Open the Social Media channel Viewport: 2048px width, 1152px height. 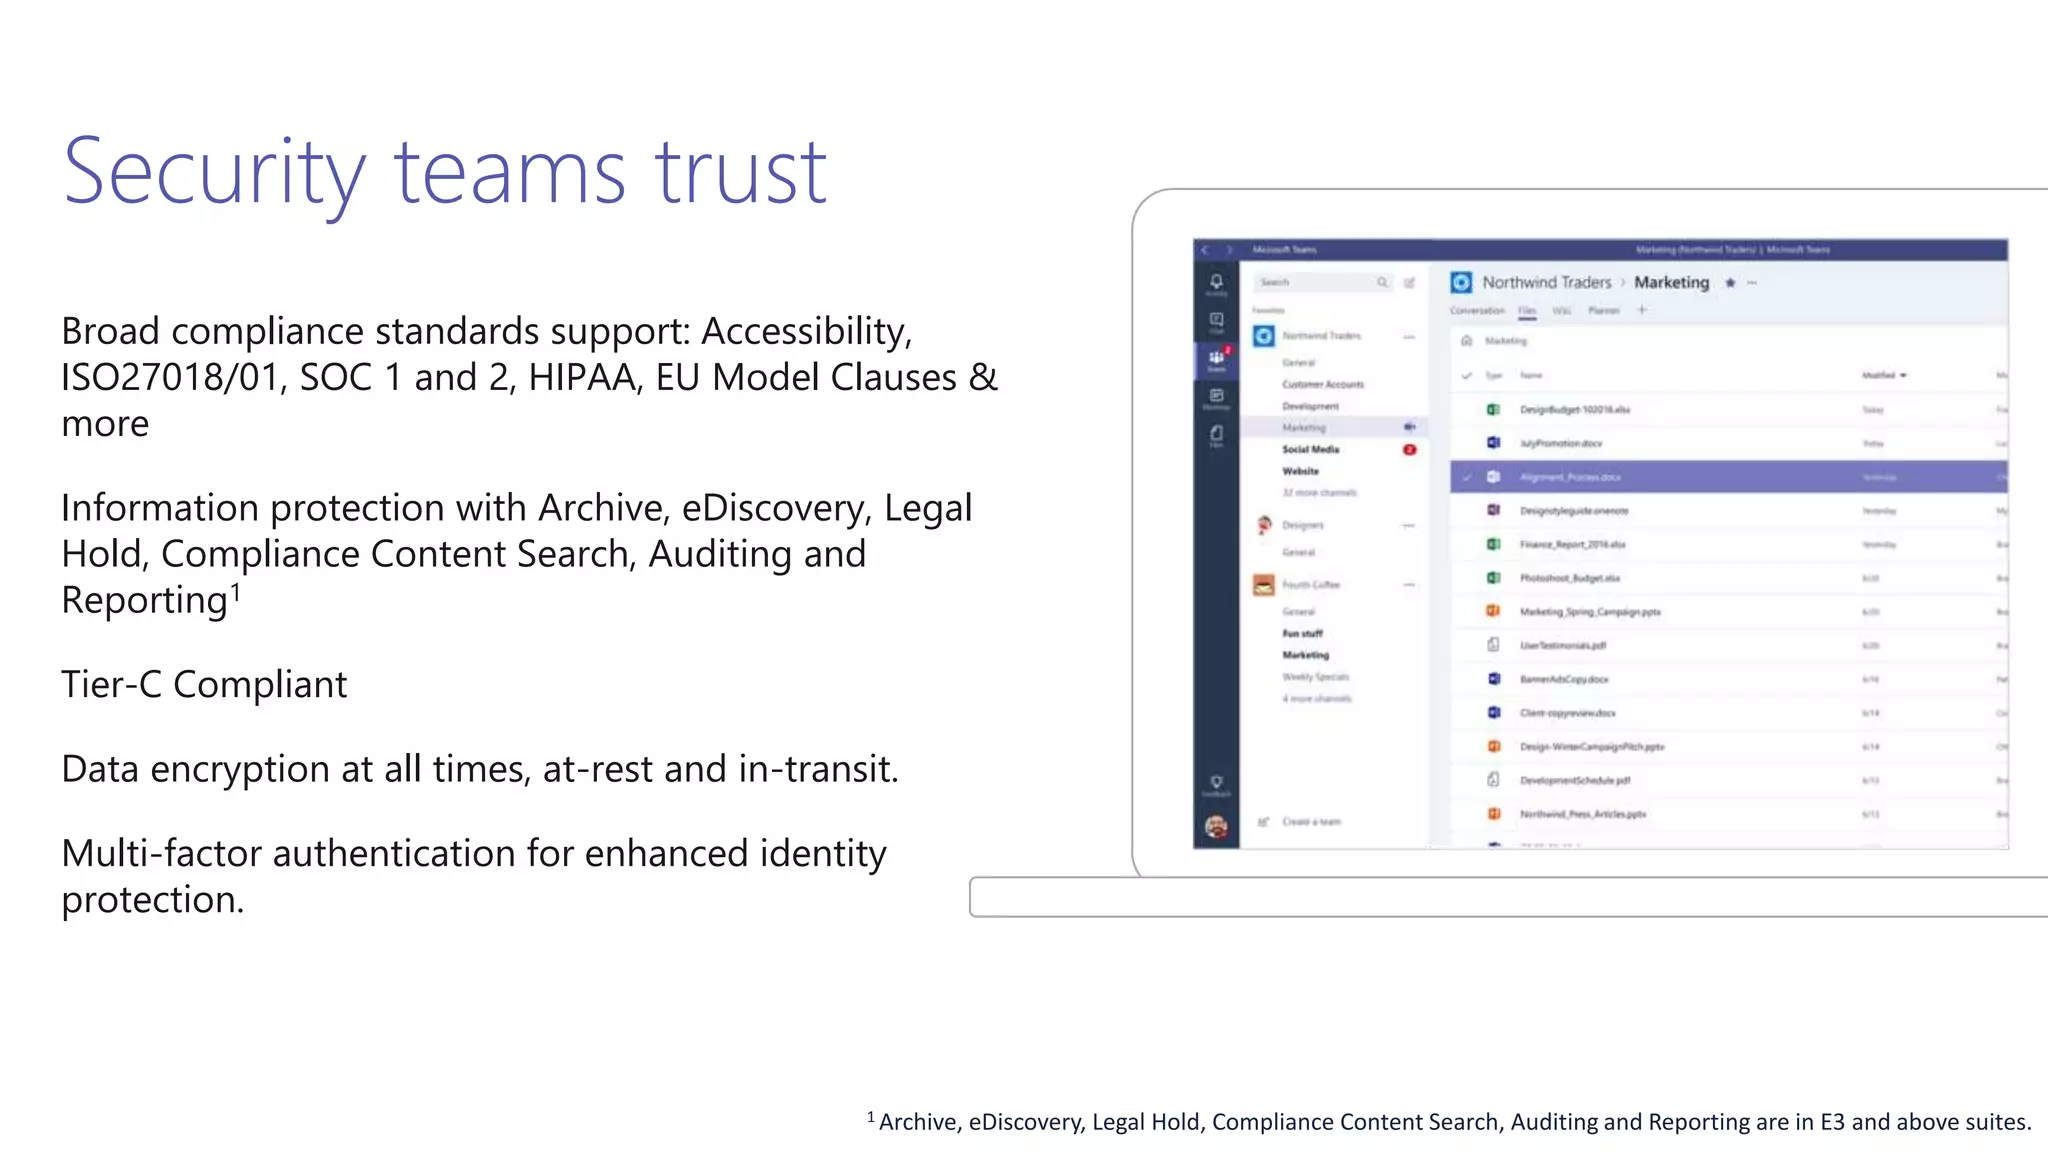[1310, 450]
